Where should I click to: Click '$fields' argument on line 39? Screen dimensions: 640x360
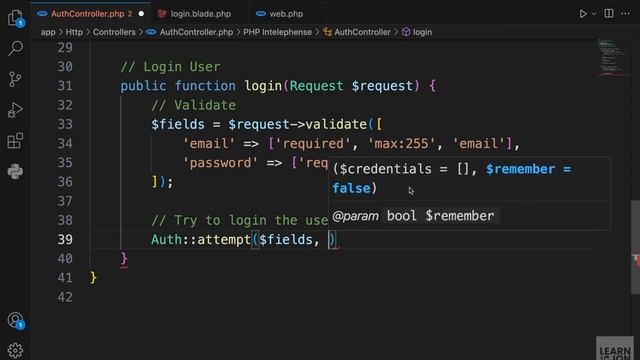pos(286,240)
